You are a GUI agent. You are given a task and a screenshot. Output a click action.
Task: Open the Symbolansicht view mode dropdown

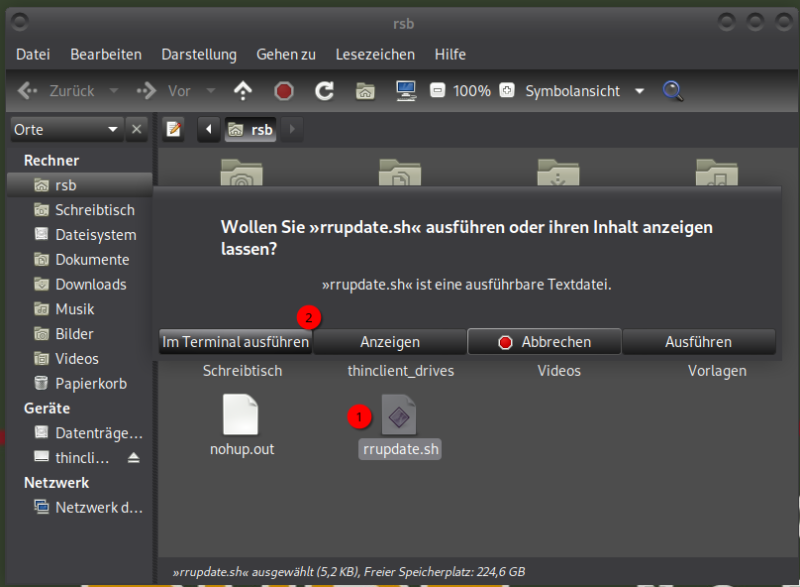pyautogui.click(x=640, y=91)
